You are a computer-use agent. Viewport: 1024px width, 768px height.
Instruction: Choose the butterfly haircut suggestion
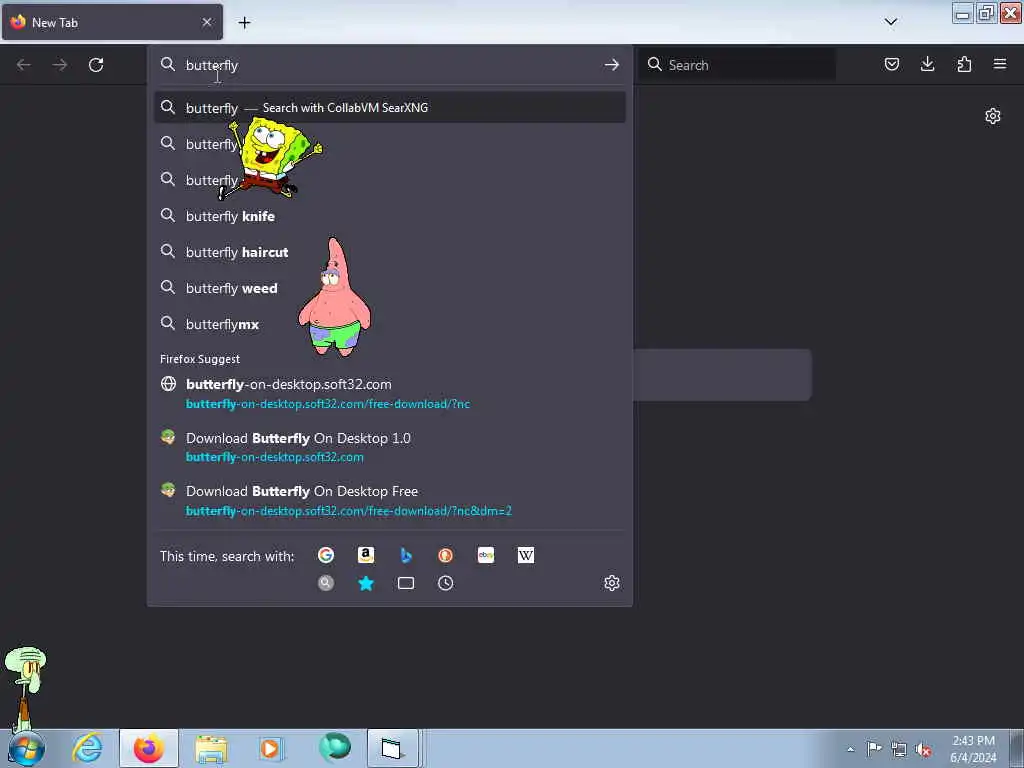point(389,252)
